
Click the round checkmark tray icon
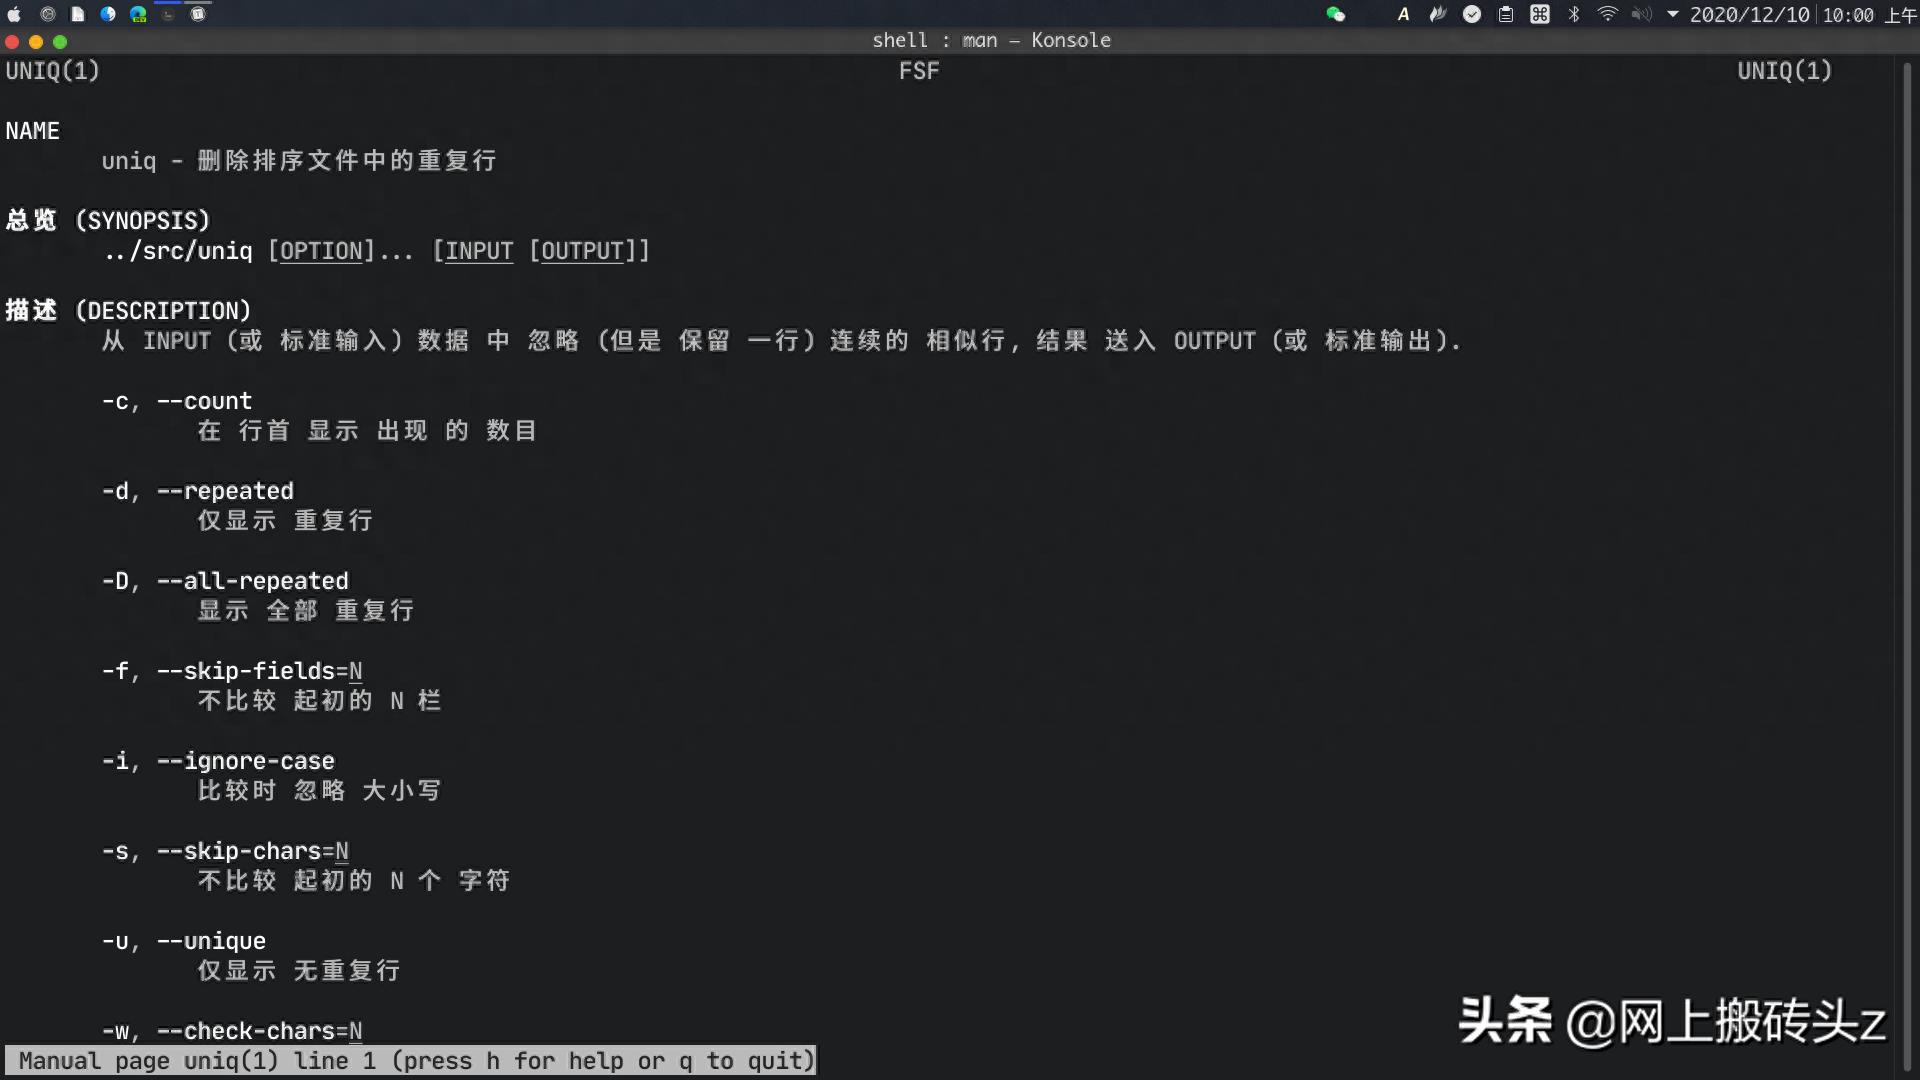(x=1472, y=14)
